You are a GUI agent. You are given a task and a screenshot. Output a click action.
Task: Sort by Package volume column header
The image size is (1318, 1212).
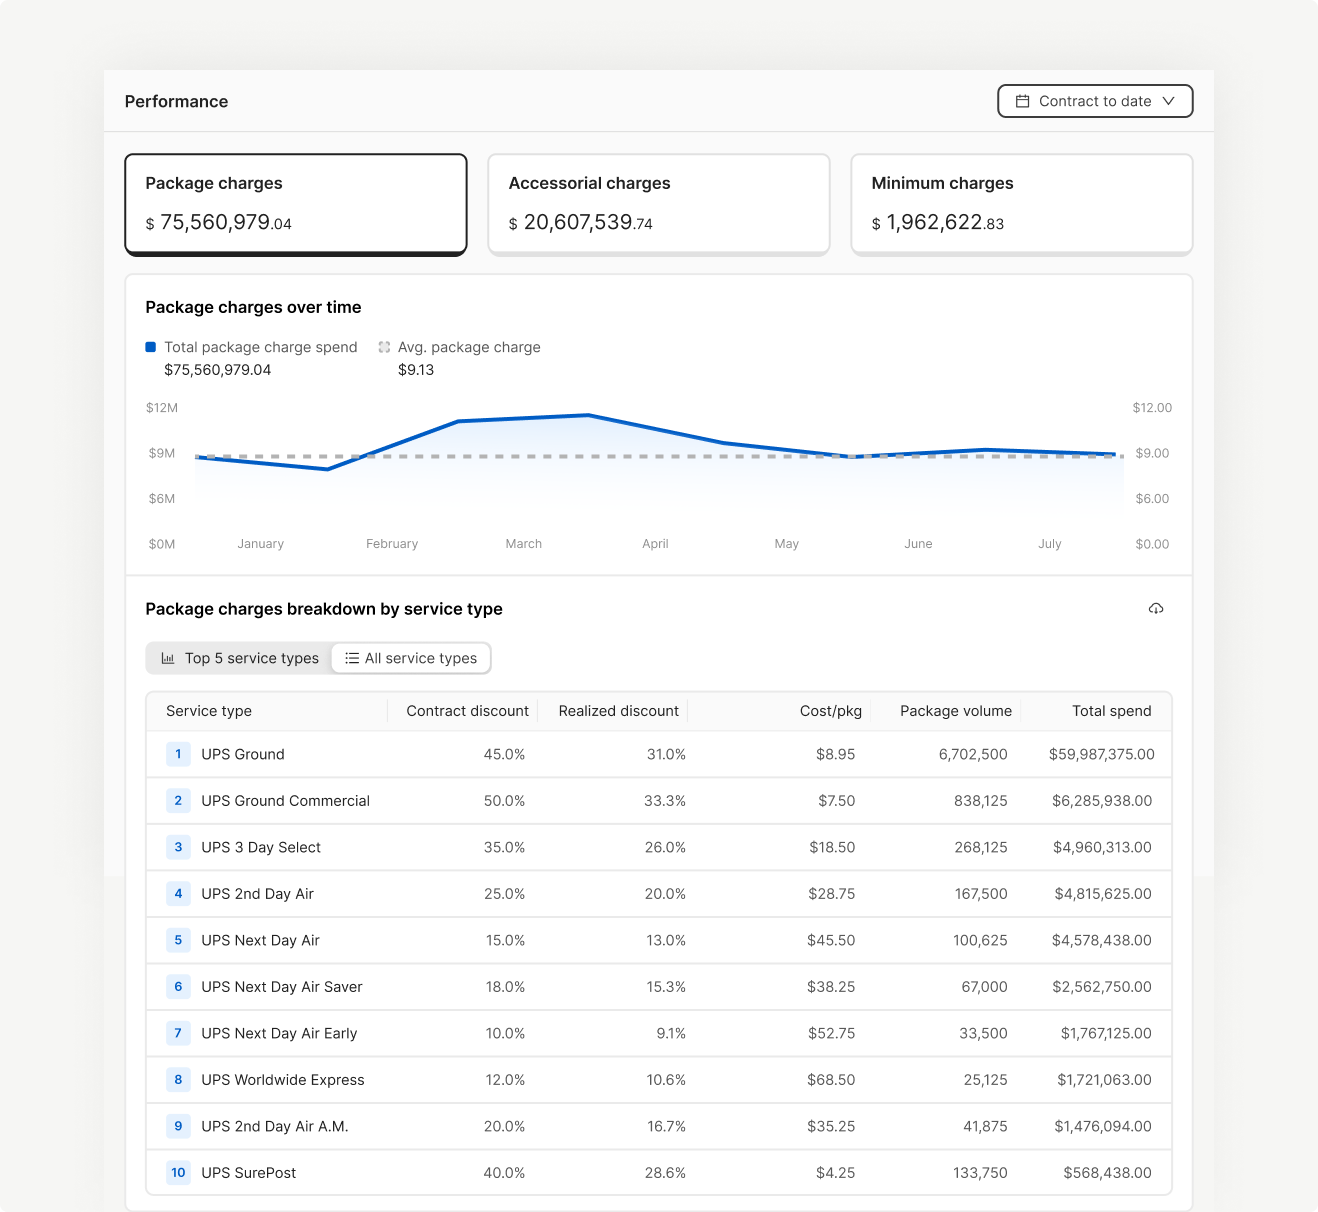tap(955, 711)
